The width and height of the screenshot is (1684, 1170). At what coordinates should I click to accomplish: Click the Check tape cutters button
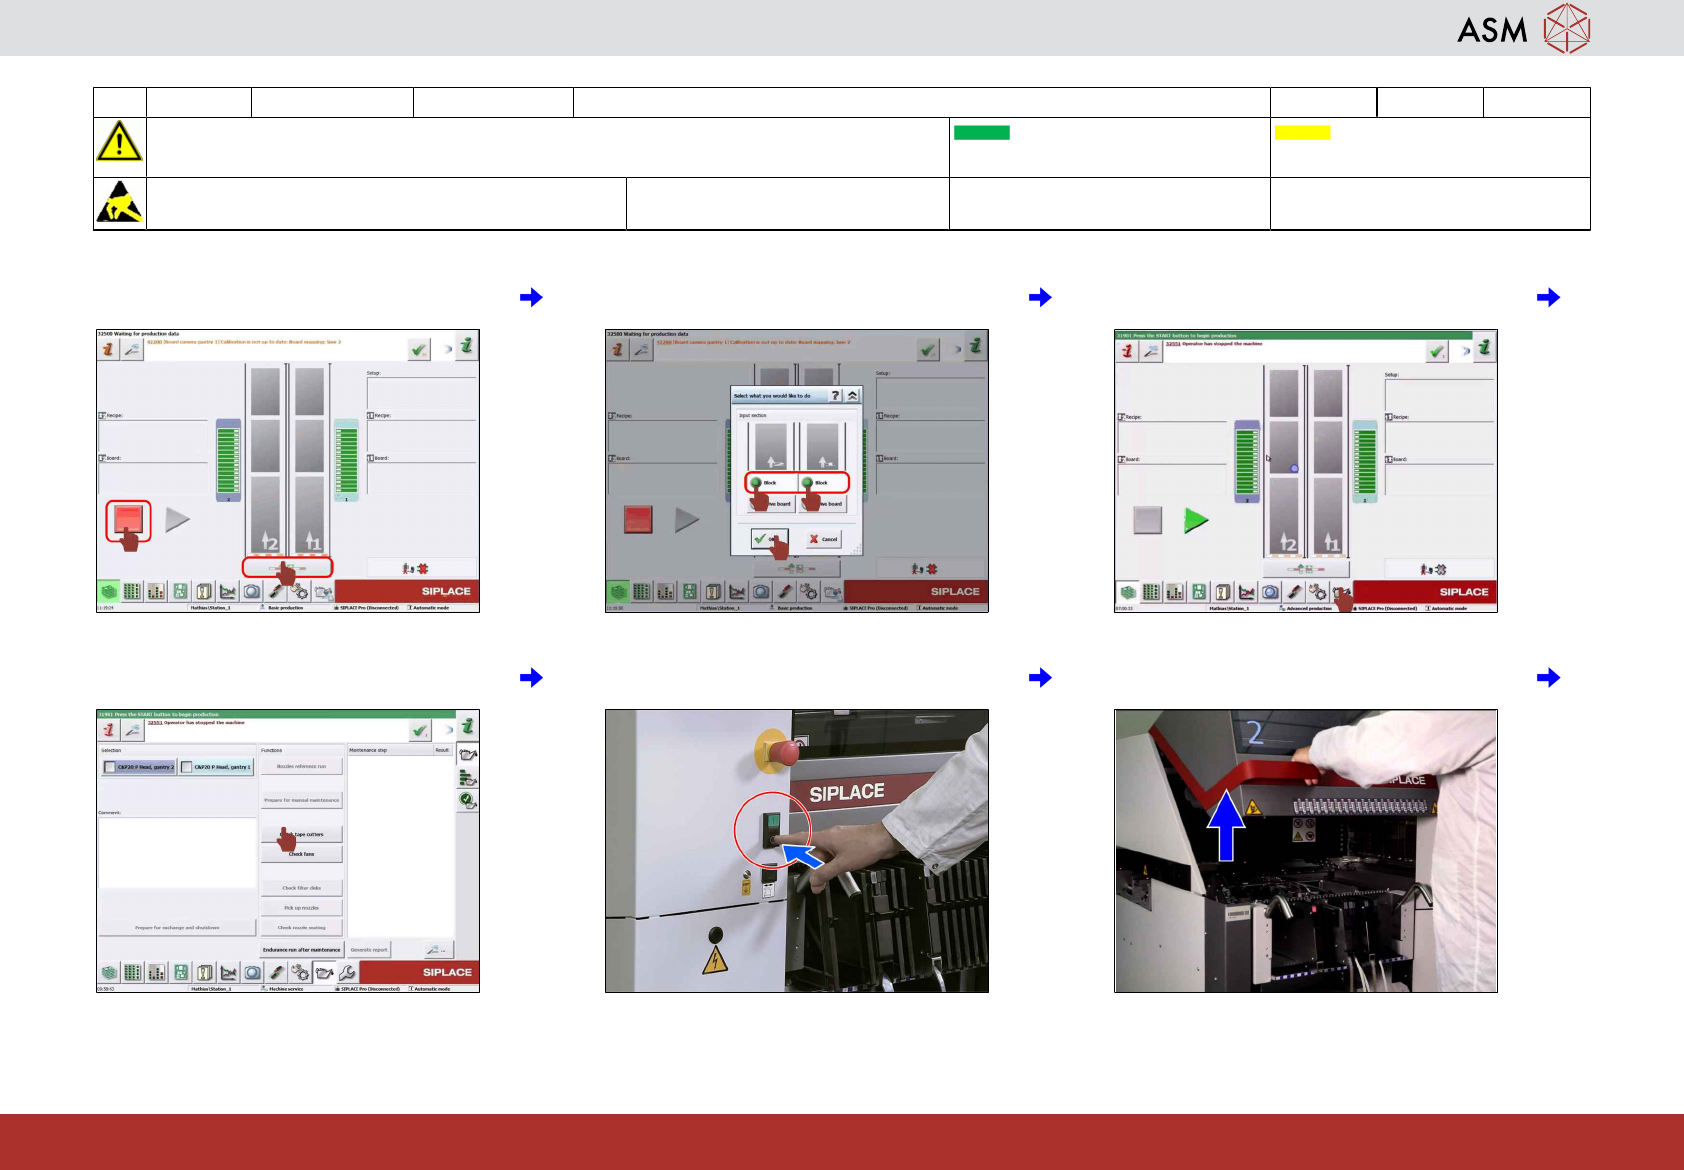pos(301,834)
